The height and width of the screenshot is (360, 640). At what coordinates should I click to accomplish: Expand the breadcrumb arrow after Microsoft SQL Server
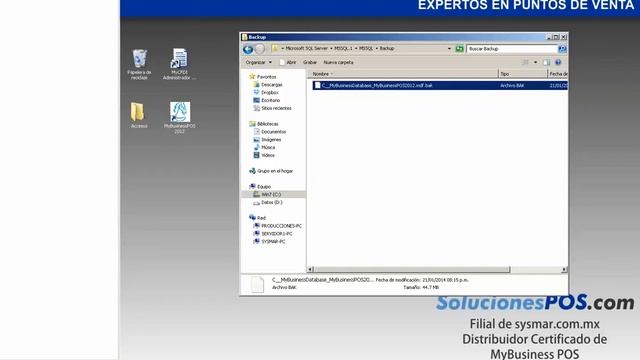[331, 49]
